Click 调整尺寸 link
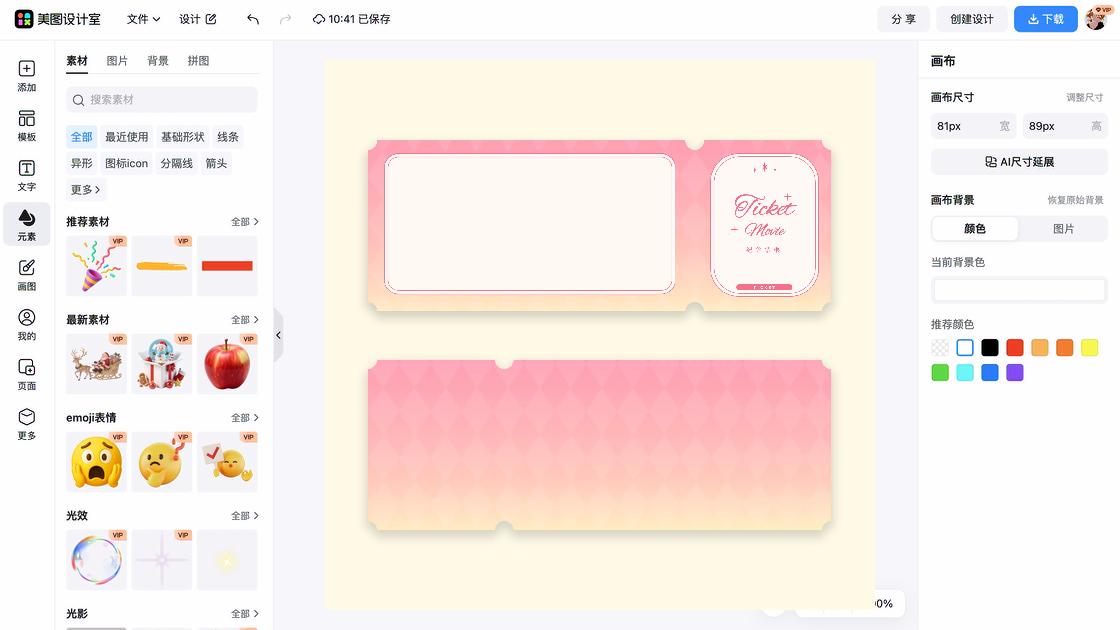This screenshot has height=630, width=1120. 1084,98
